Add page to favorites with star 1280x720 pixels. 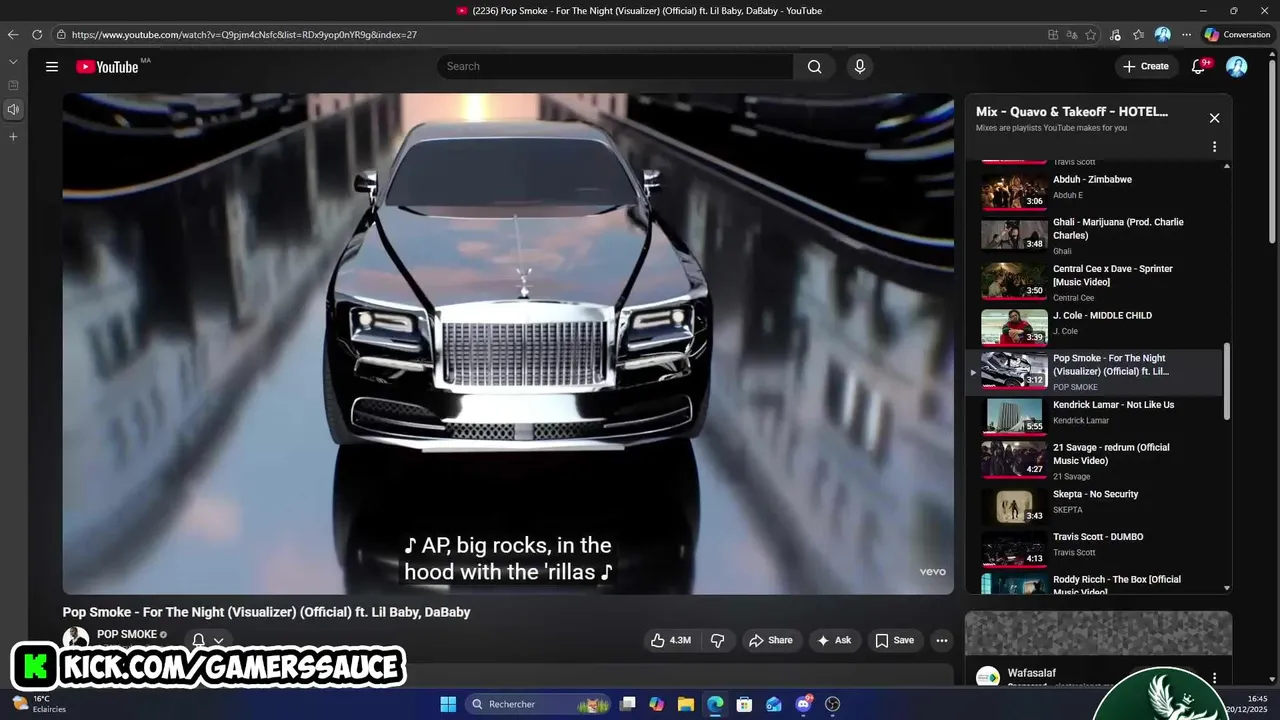[x=1090, y=34]
